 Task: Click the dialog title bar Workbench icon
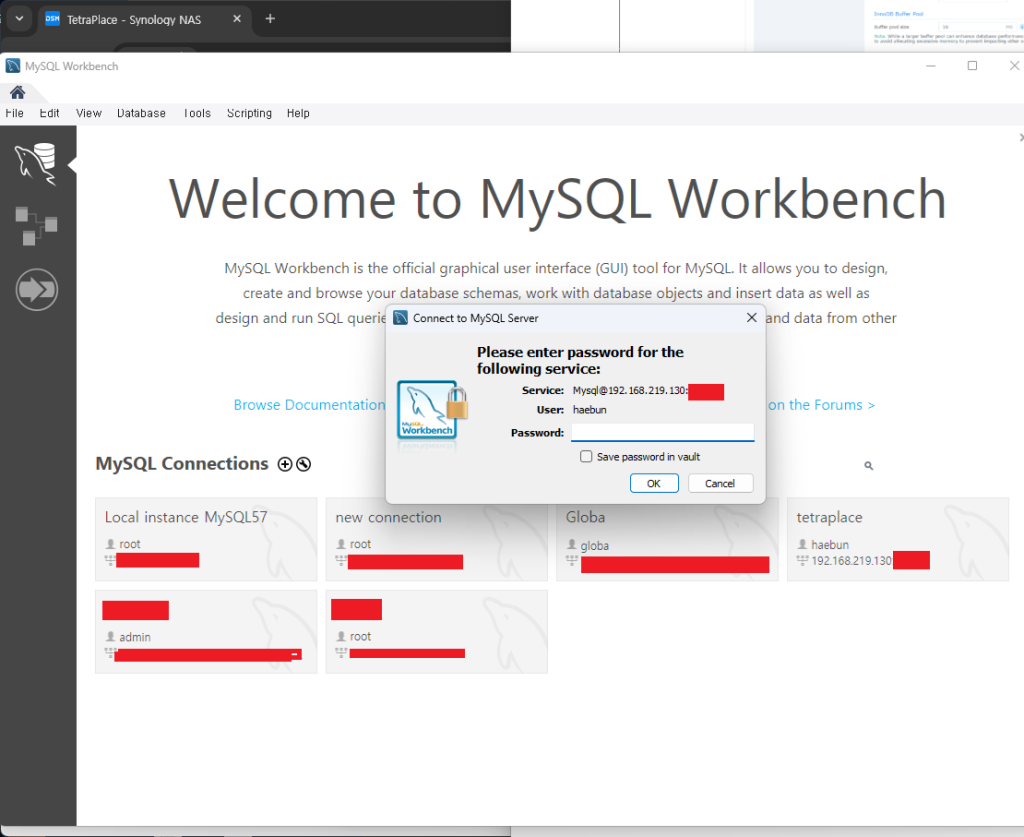point(400,318)
